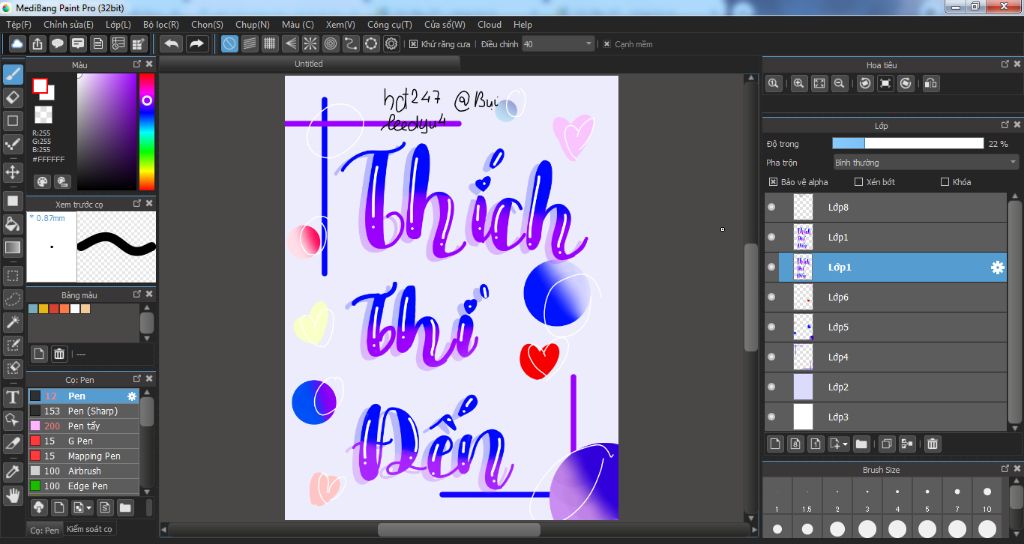1024x544 pixels.
Task: Enable Khóa lock checkbox
Action: tap(944, 182)
